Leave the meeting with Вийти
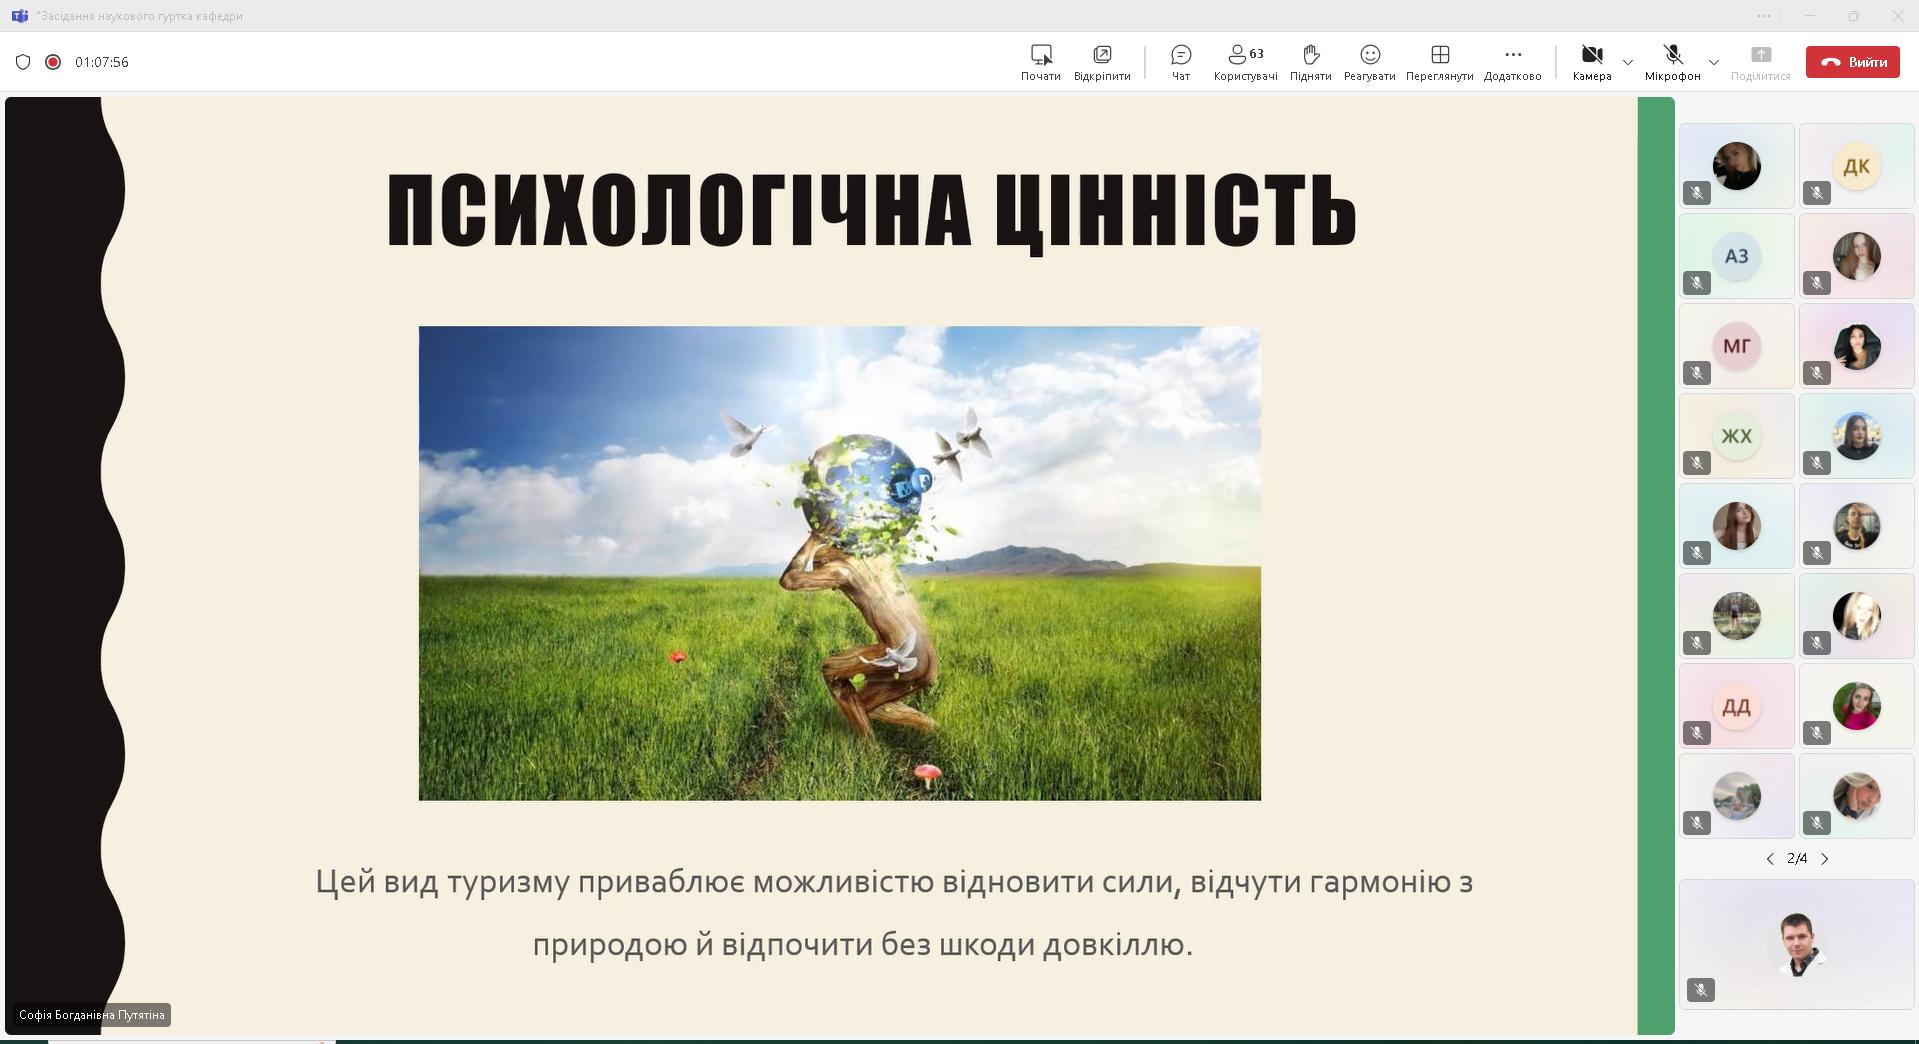The image size is (1919, 1044). pyautogui.click(x=1853, y=62)
